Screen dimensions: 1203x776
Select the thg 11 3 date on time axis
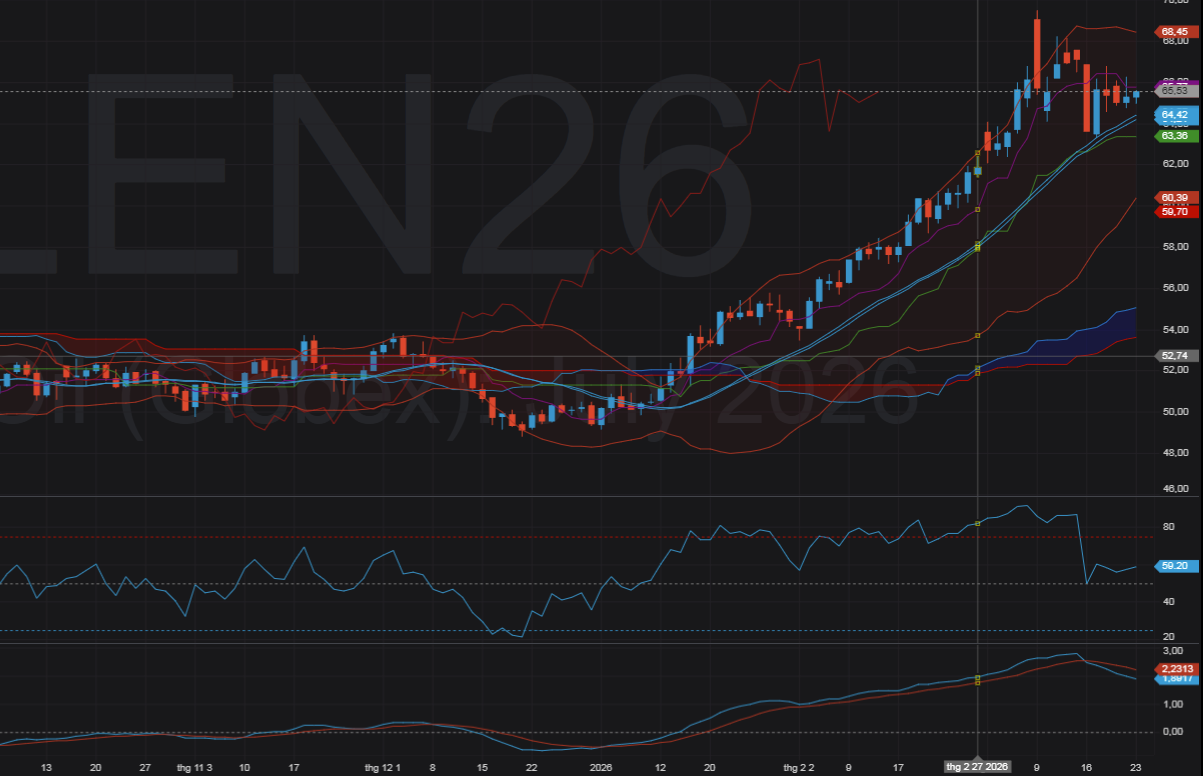coord(194,768)
